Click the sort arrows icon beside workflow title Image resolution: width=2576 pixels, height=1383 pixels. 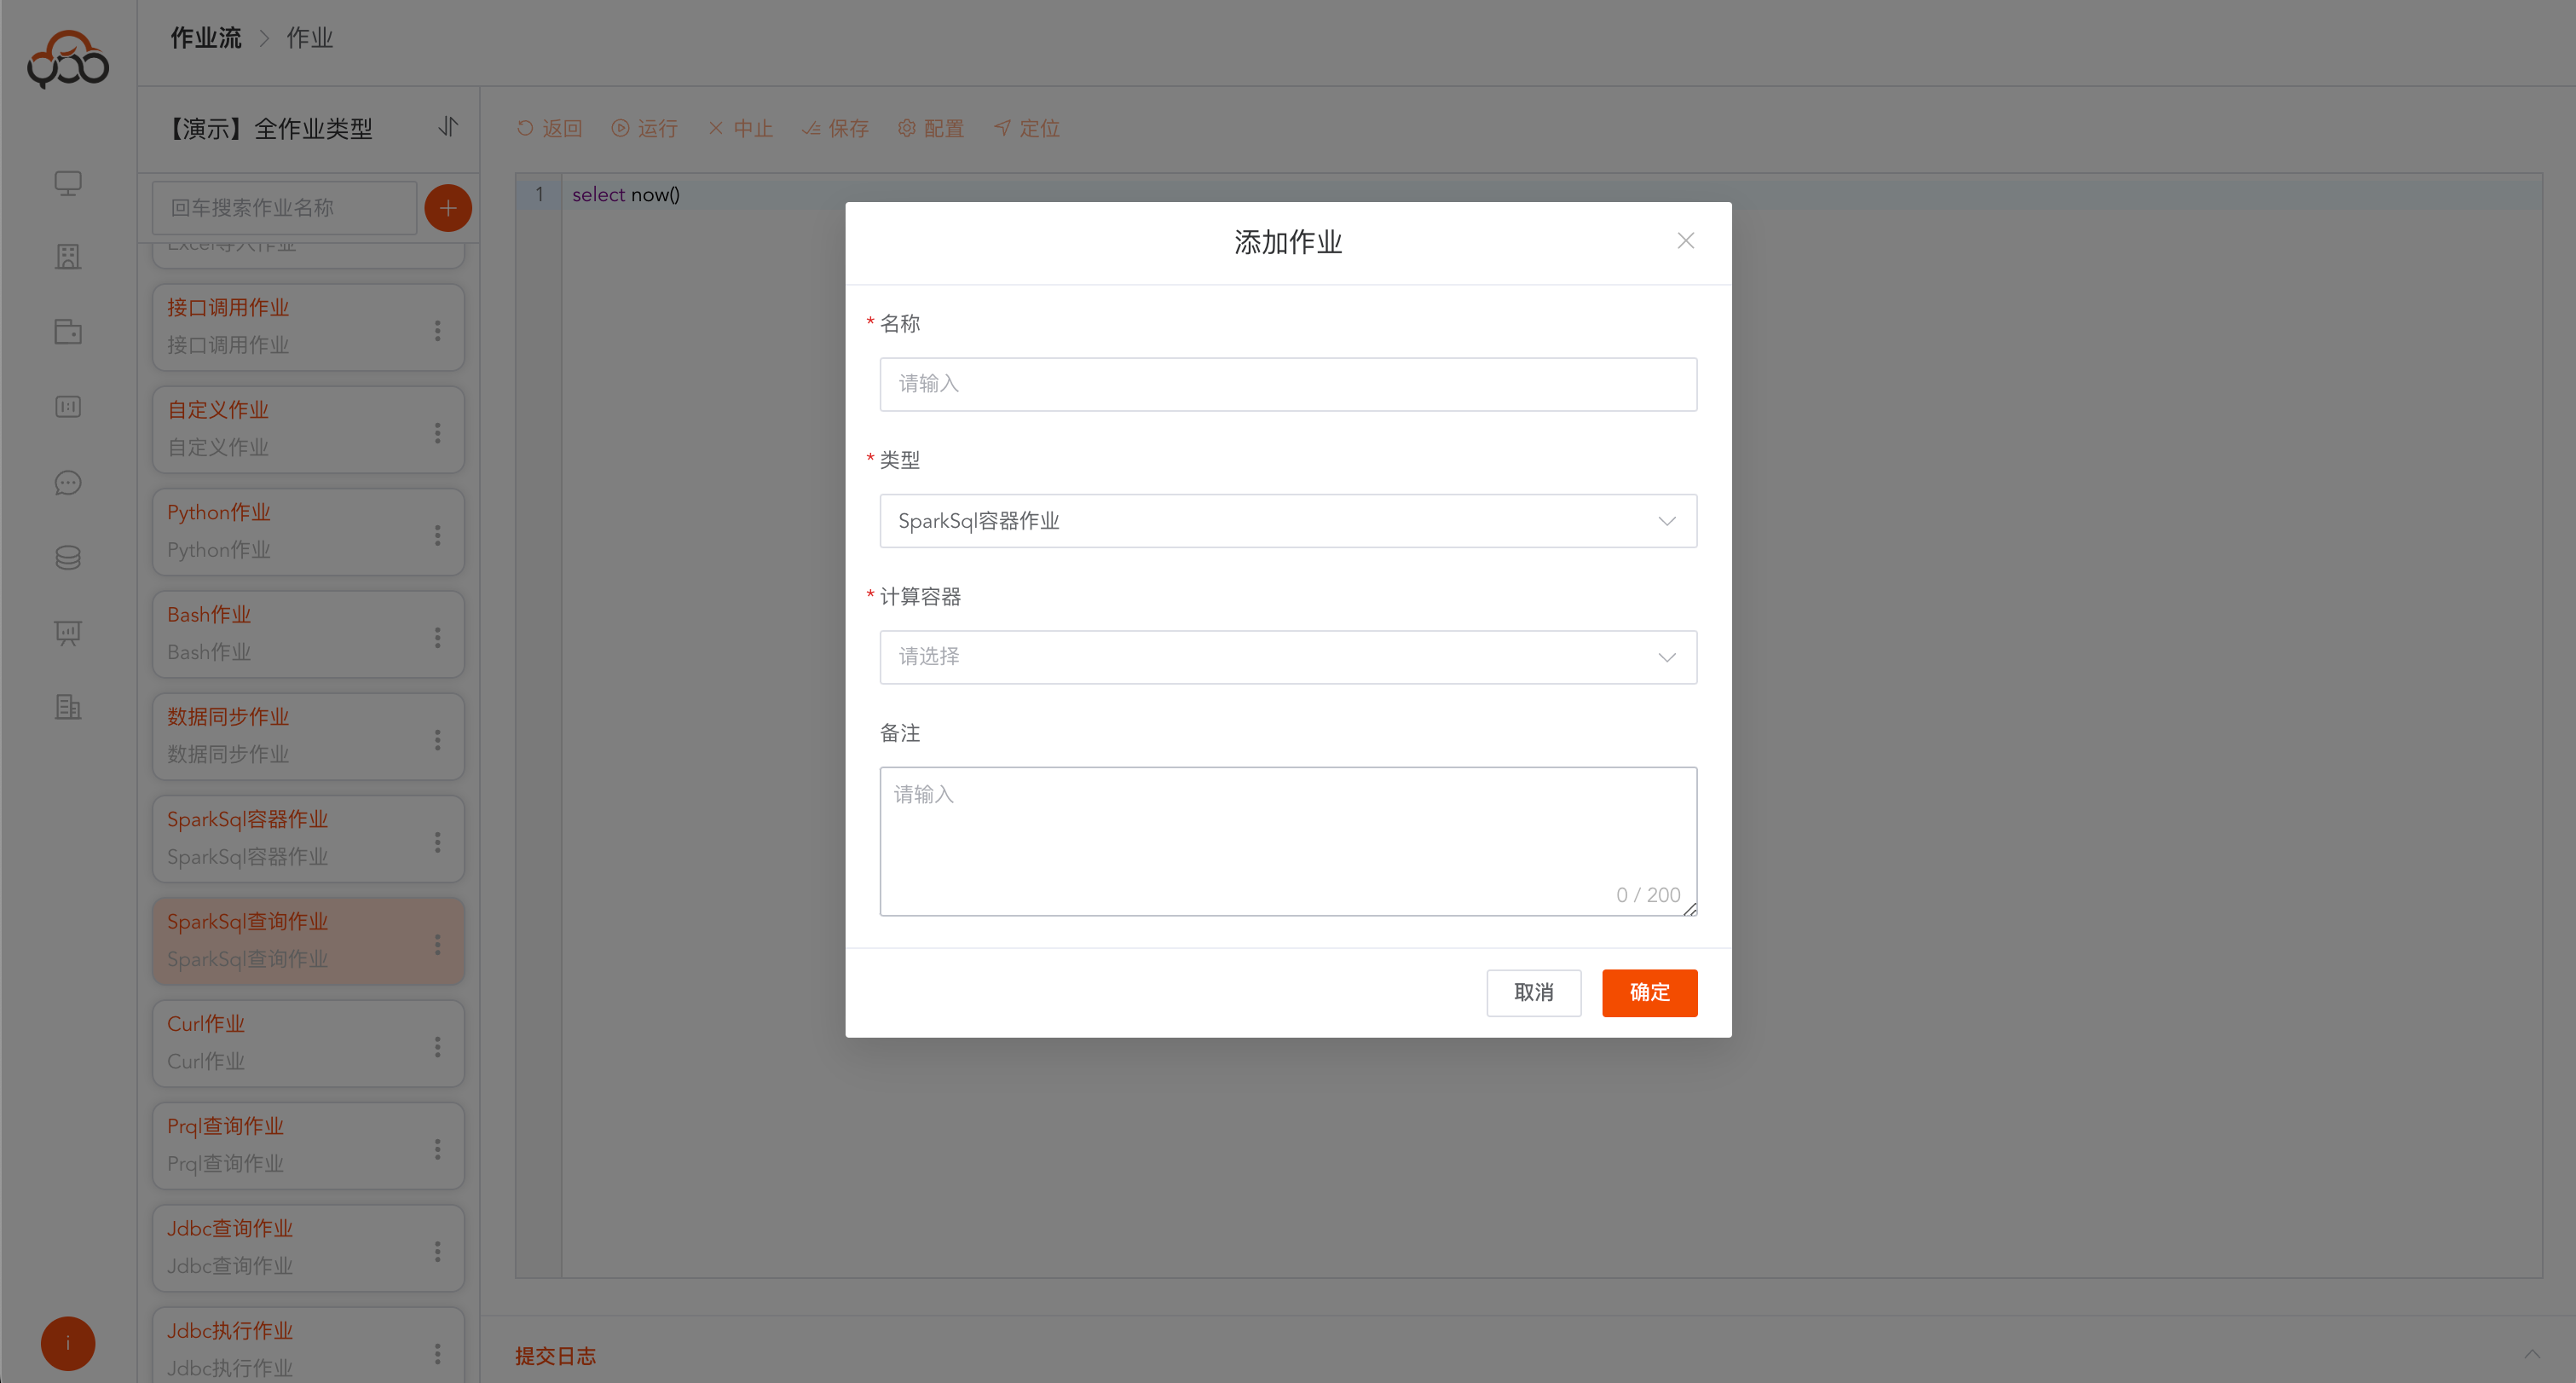click(448, 127)
